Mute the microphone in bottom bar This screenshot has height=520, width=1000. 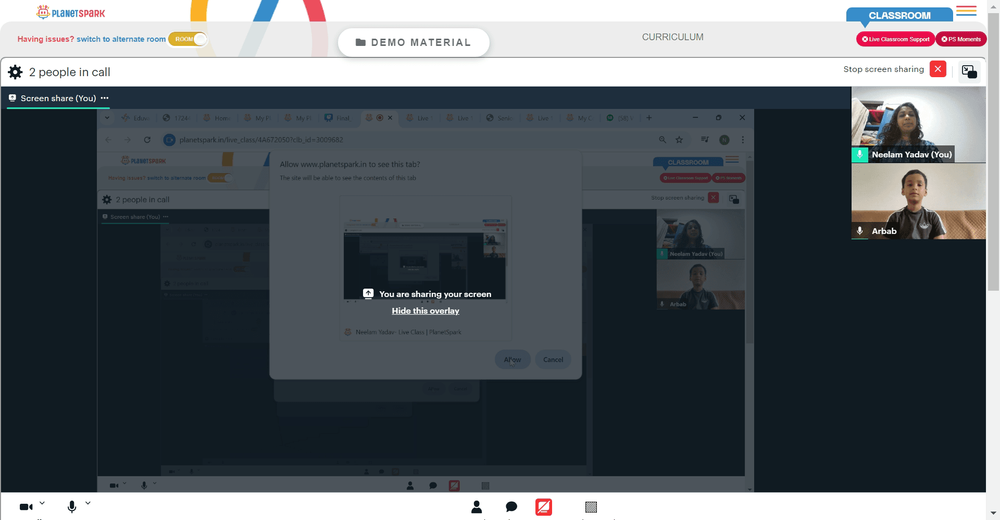(71, 507)
